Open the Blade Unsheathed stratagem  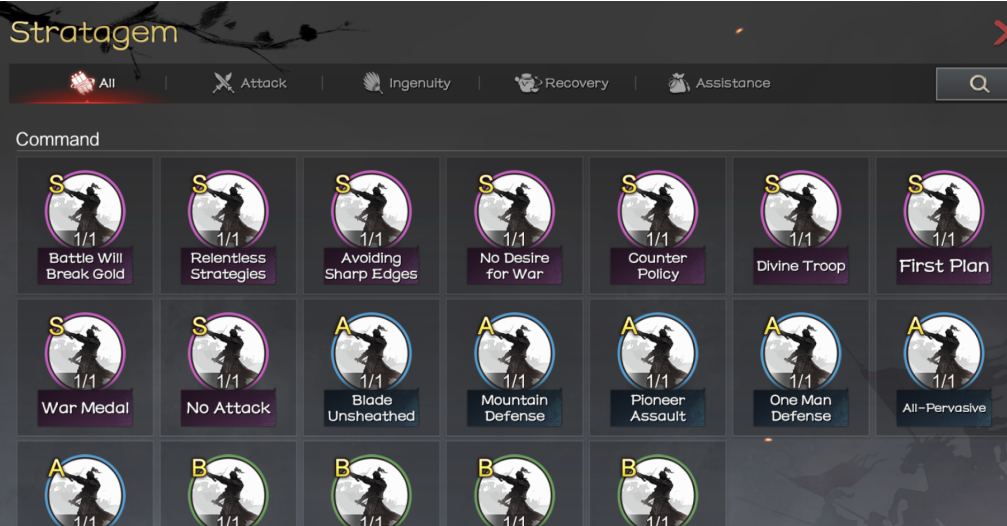click(371, 367)
